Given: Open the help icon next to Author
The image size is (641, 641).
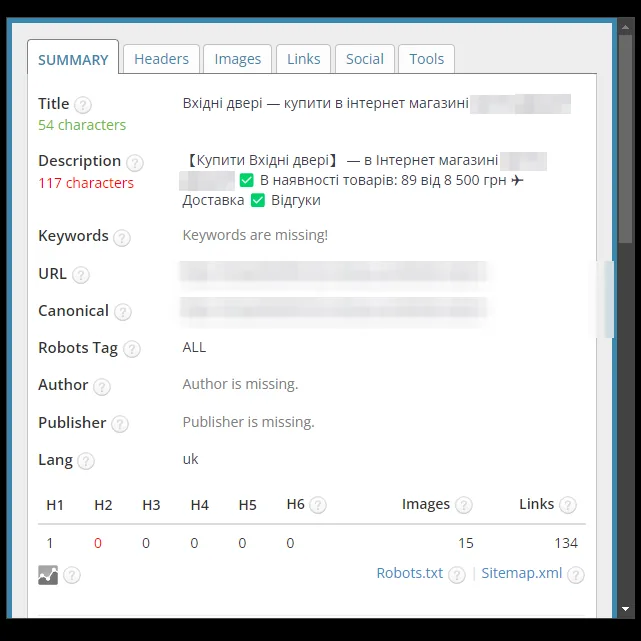Looking at the screenshot, I should 102,386.
